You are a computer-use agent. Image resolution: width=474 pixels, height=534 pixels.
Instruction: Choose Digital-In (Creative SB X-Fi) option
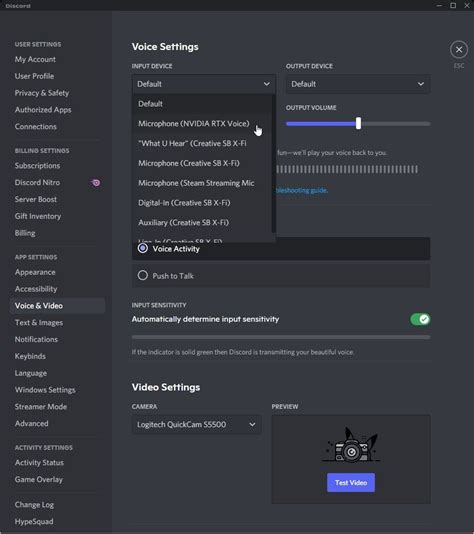pos(202,203)
